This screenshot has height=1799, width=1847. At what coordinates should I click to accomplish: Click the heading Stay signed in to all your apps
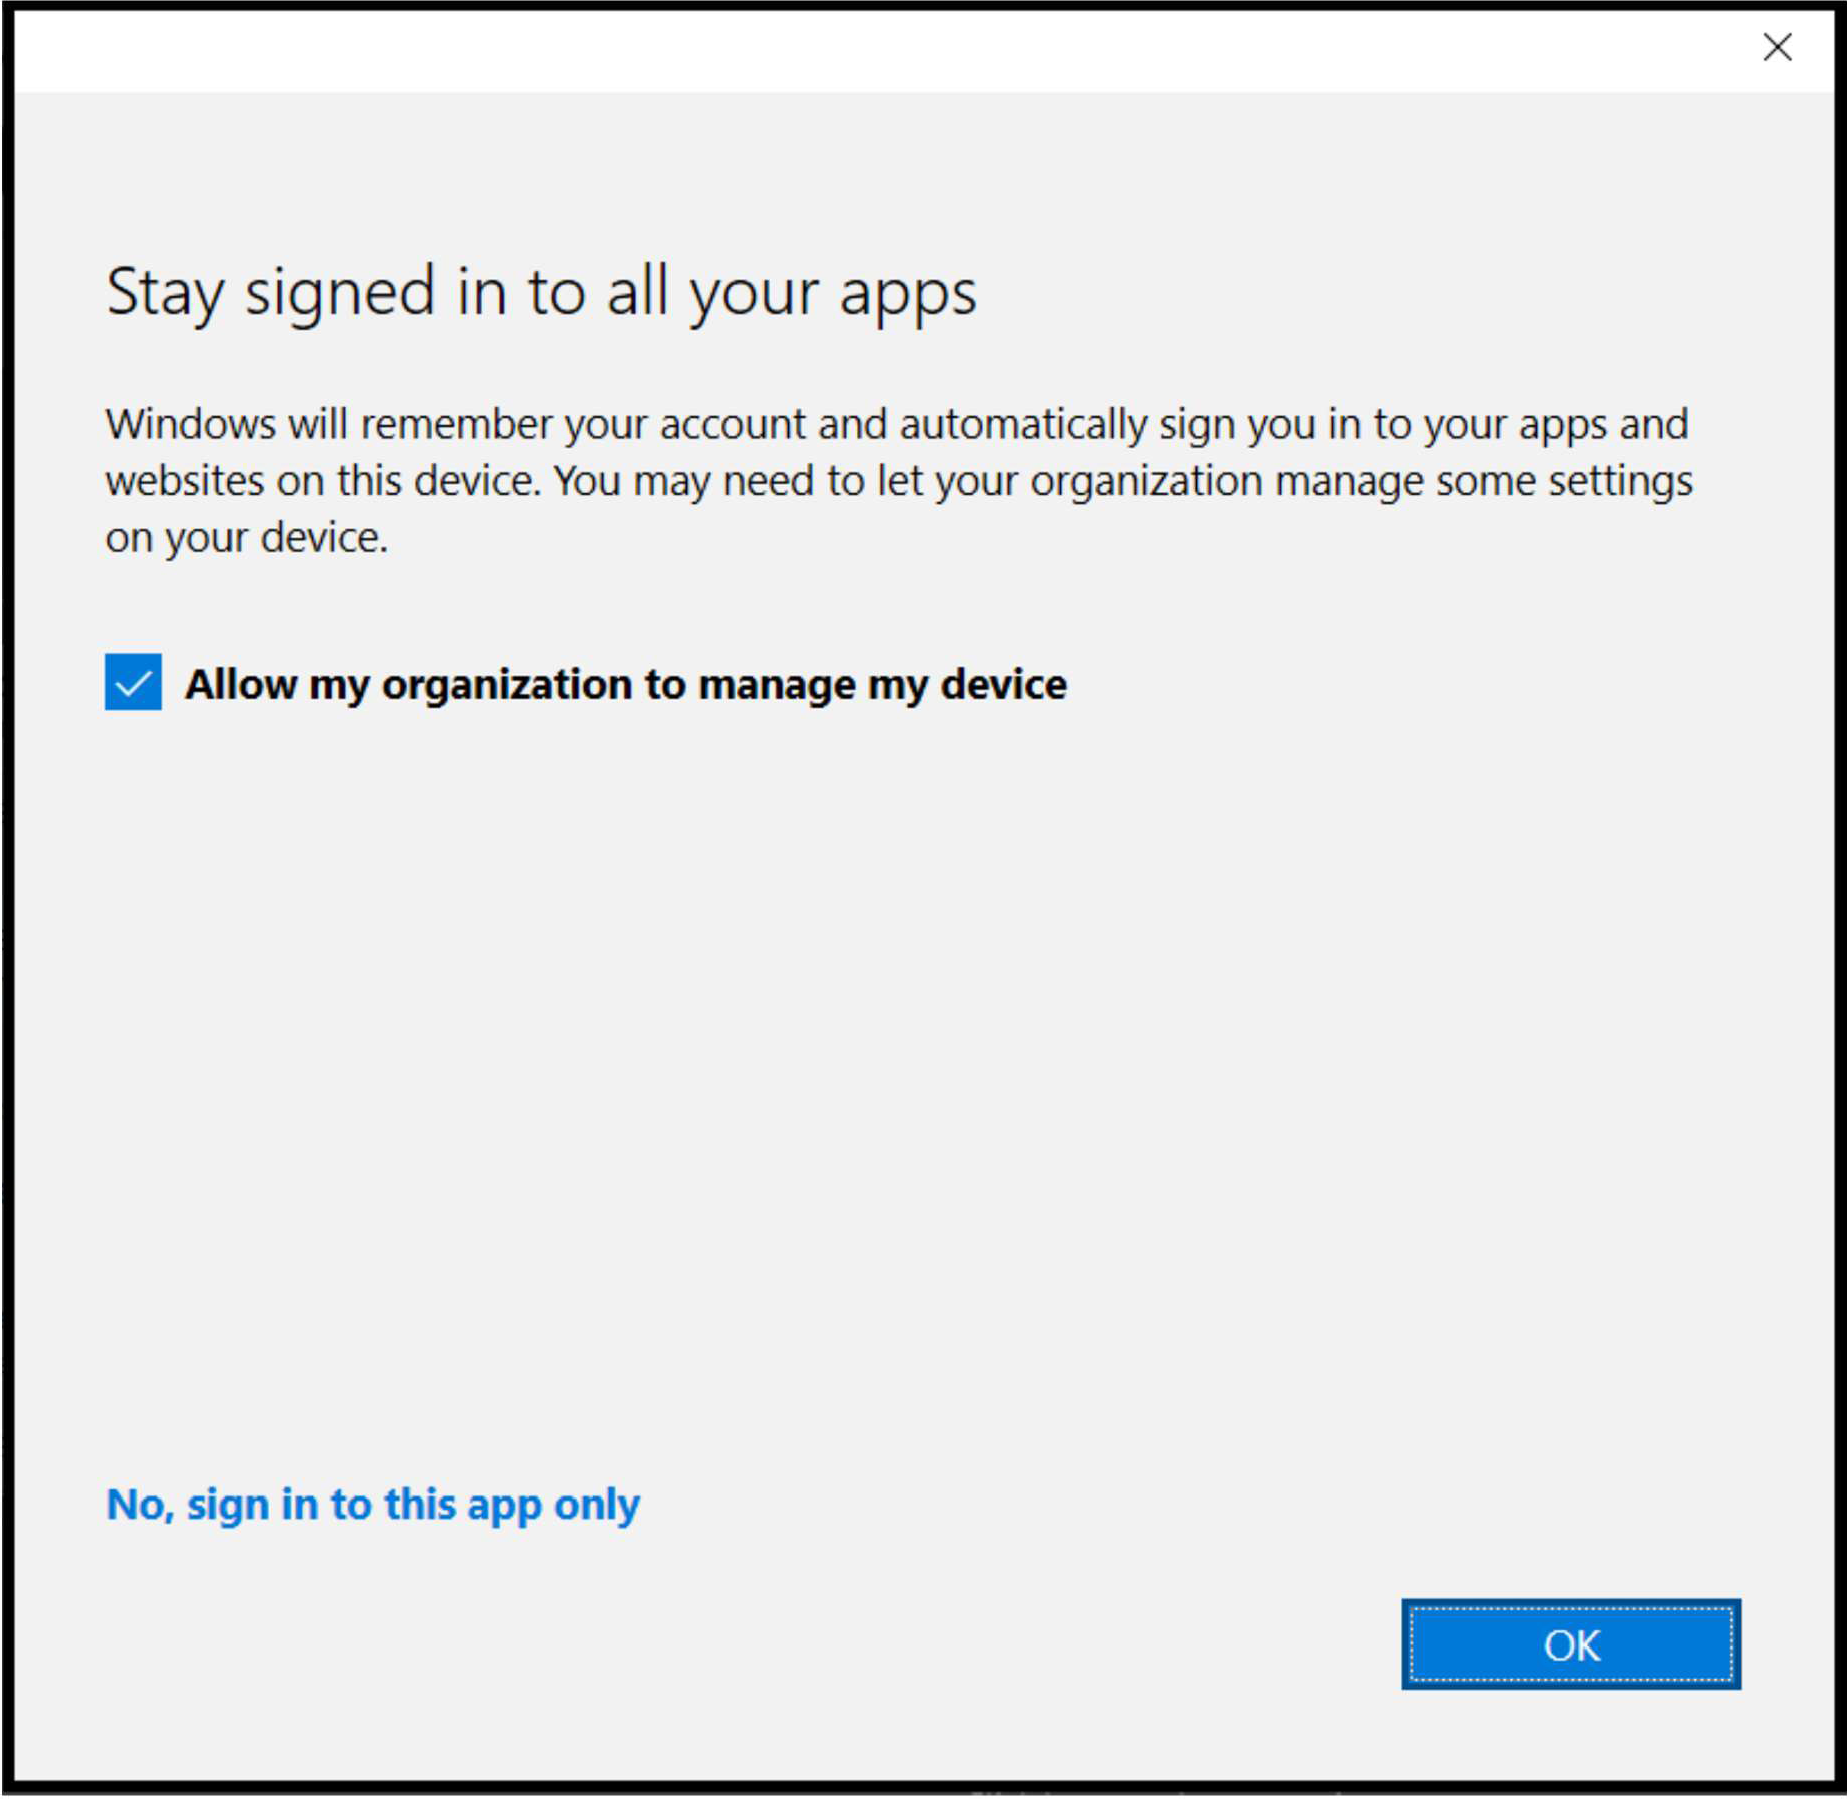[541, 294]
